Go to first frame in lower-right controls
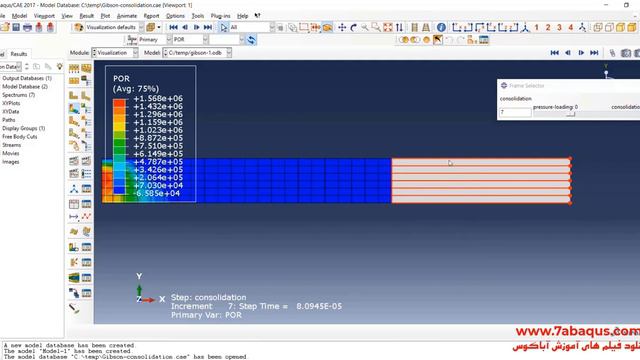The width and height of the screenshot is (640, 360). (x=554, y=53)
